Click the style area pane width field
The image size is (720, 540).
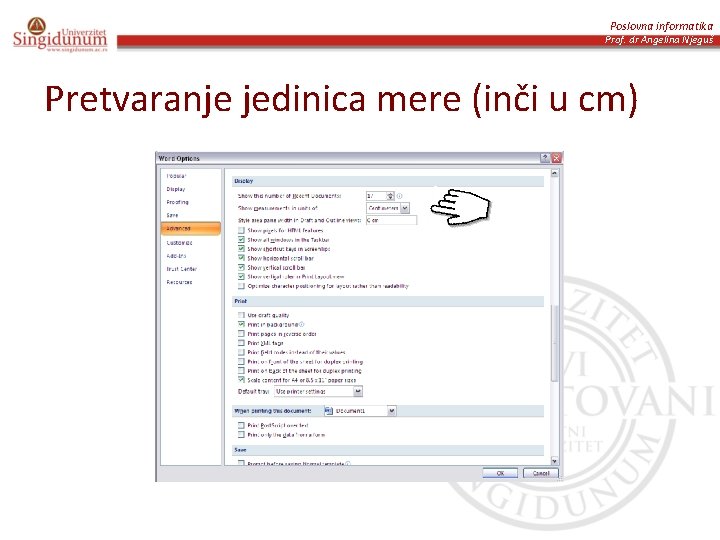point(391,220)
